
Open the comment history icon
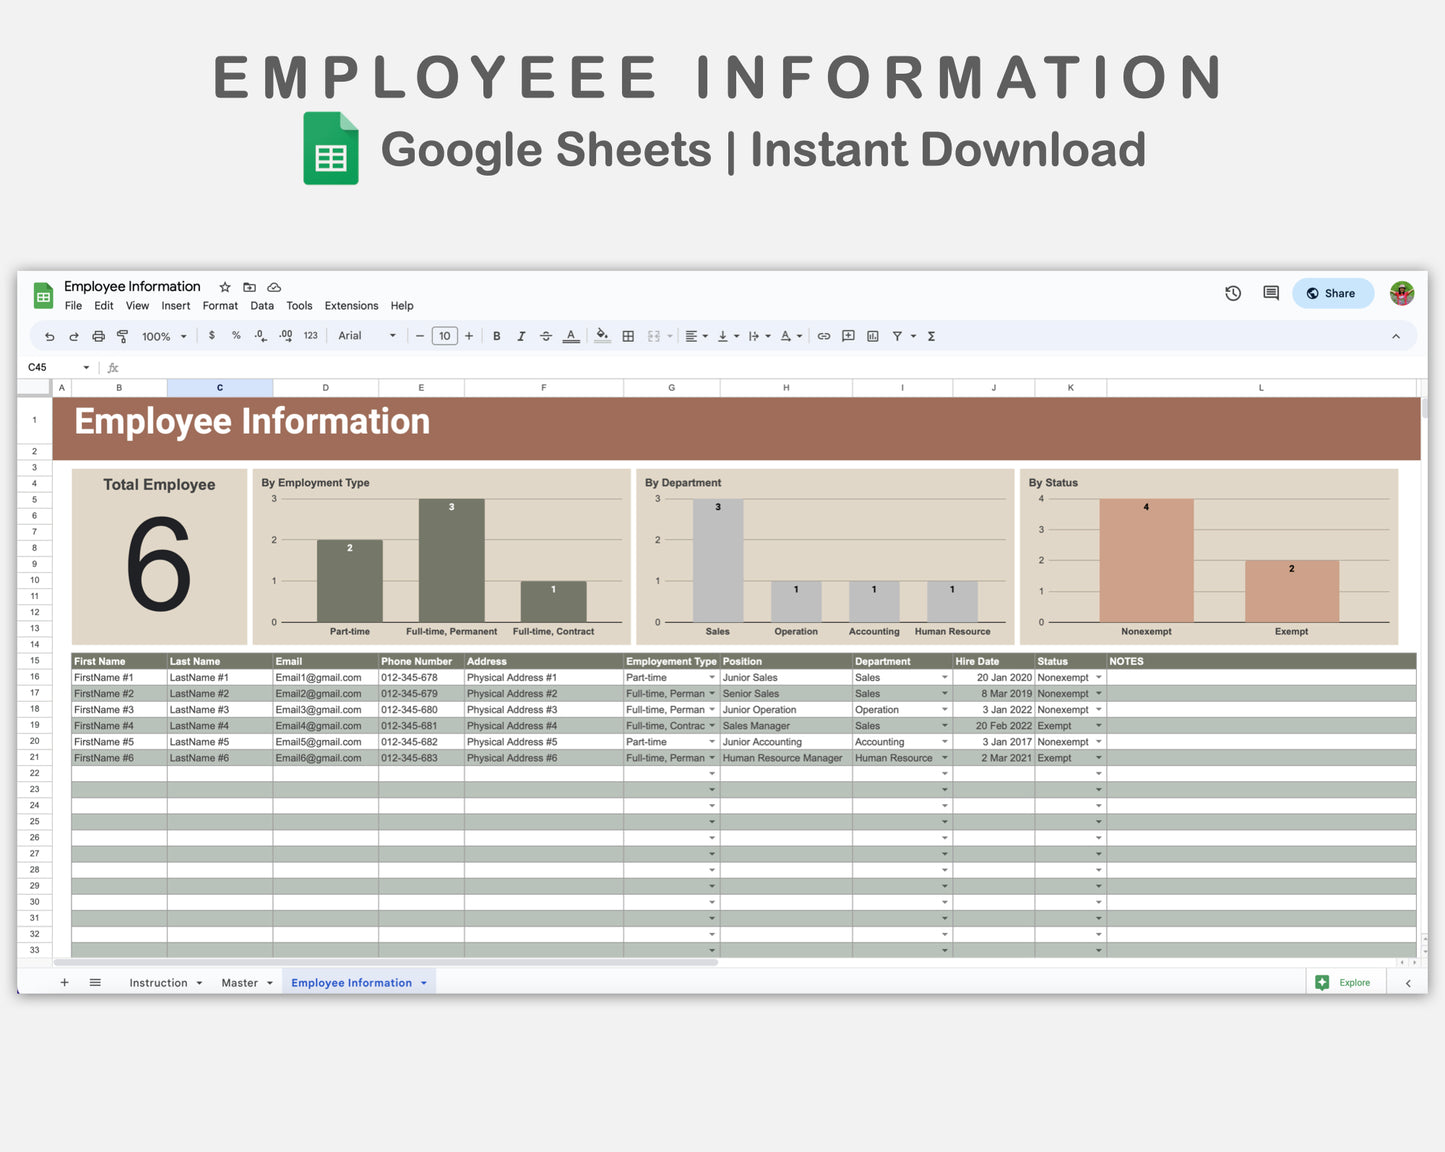1270,293
